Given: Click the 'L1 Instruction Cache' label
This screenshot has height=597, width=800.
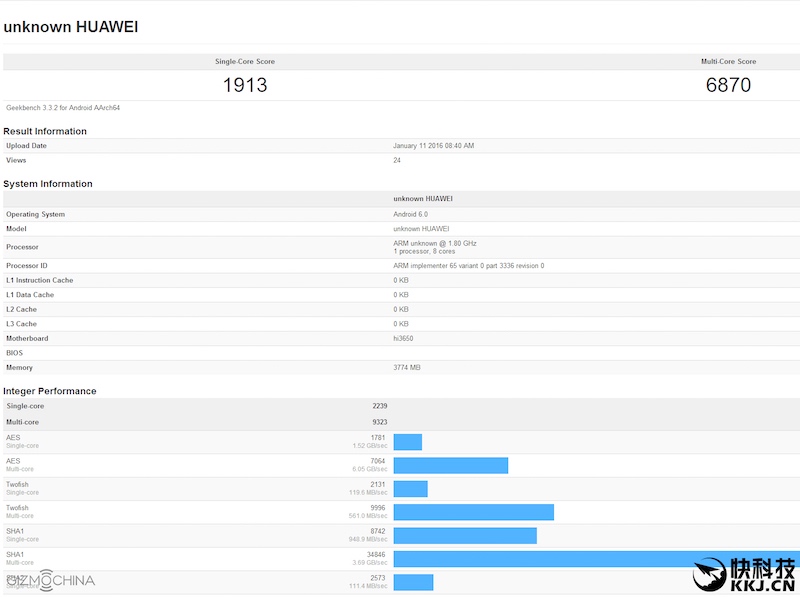Looking at the screenshot, I should coord(40,280).
